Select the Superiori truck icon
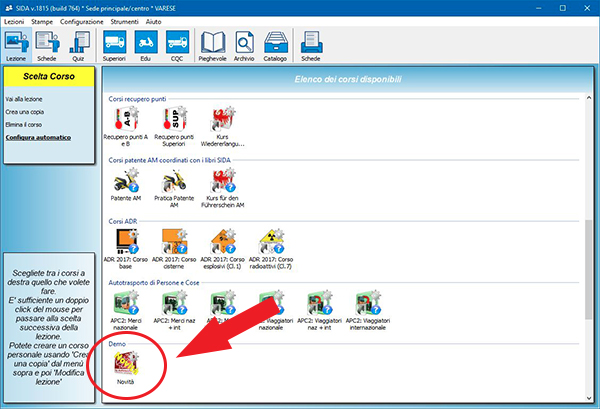600x409 pixels. click(x=114, y=45)
